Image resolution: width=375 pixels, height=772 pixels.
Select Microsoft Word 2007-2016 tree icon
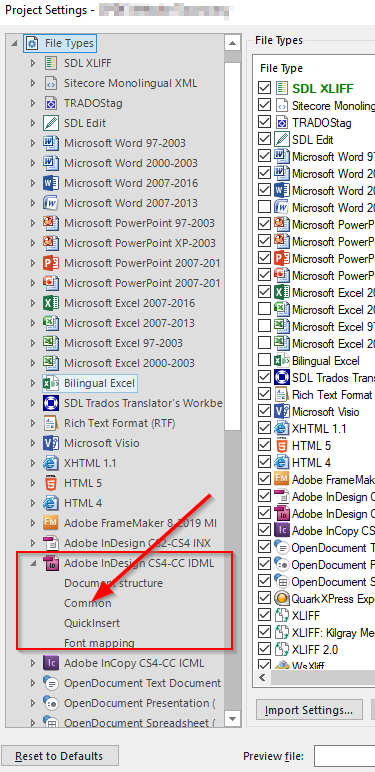coord(50,183)
